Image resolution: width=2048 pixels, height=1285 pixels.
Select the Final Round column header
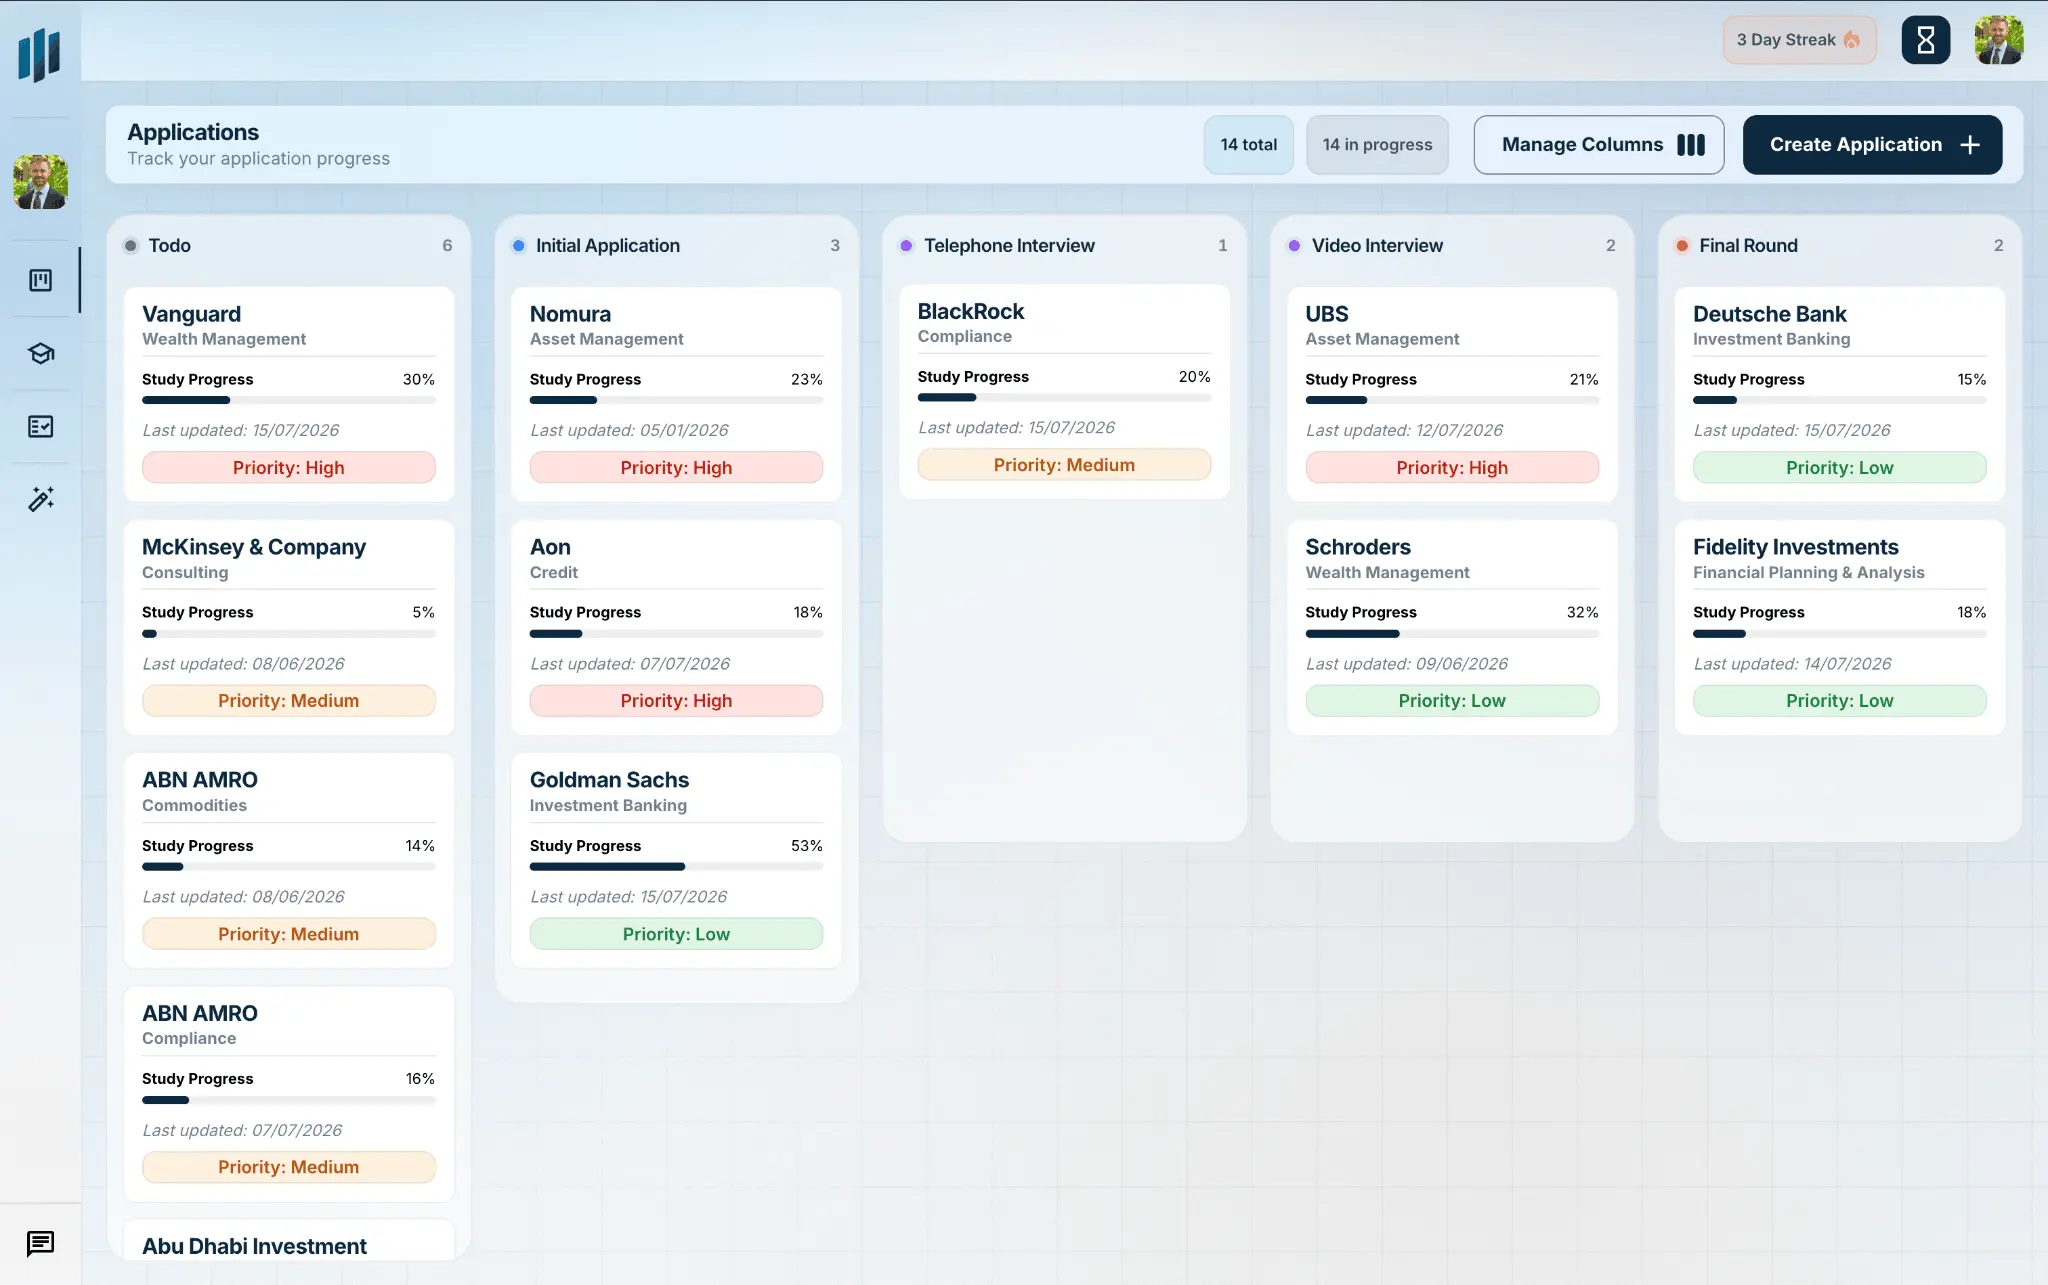[x=1840, y=245]
